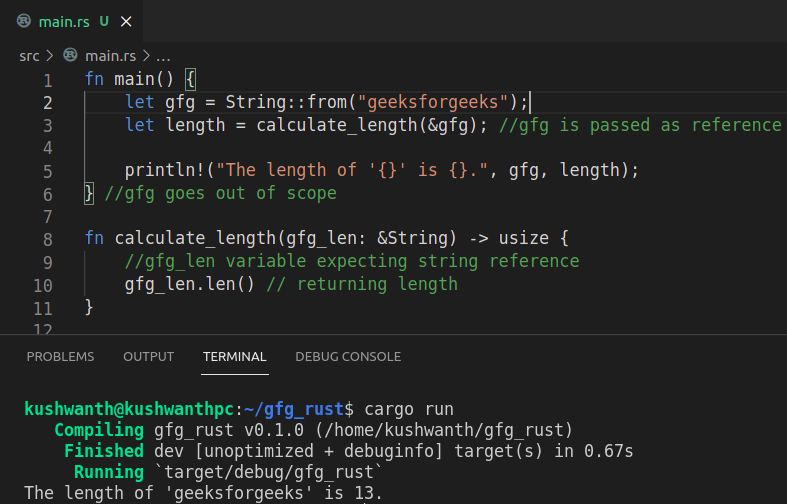Click line number 1 in the gutter
The width and height of the screenshot is (787, 504).
point(47,80)
